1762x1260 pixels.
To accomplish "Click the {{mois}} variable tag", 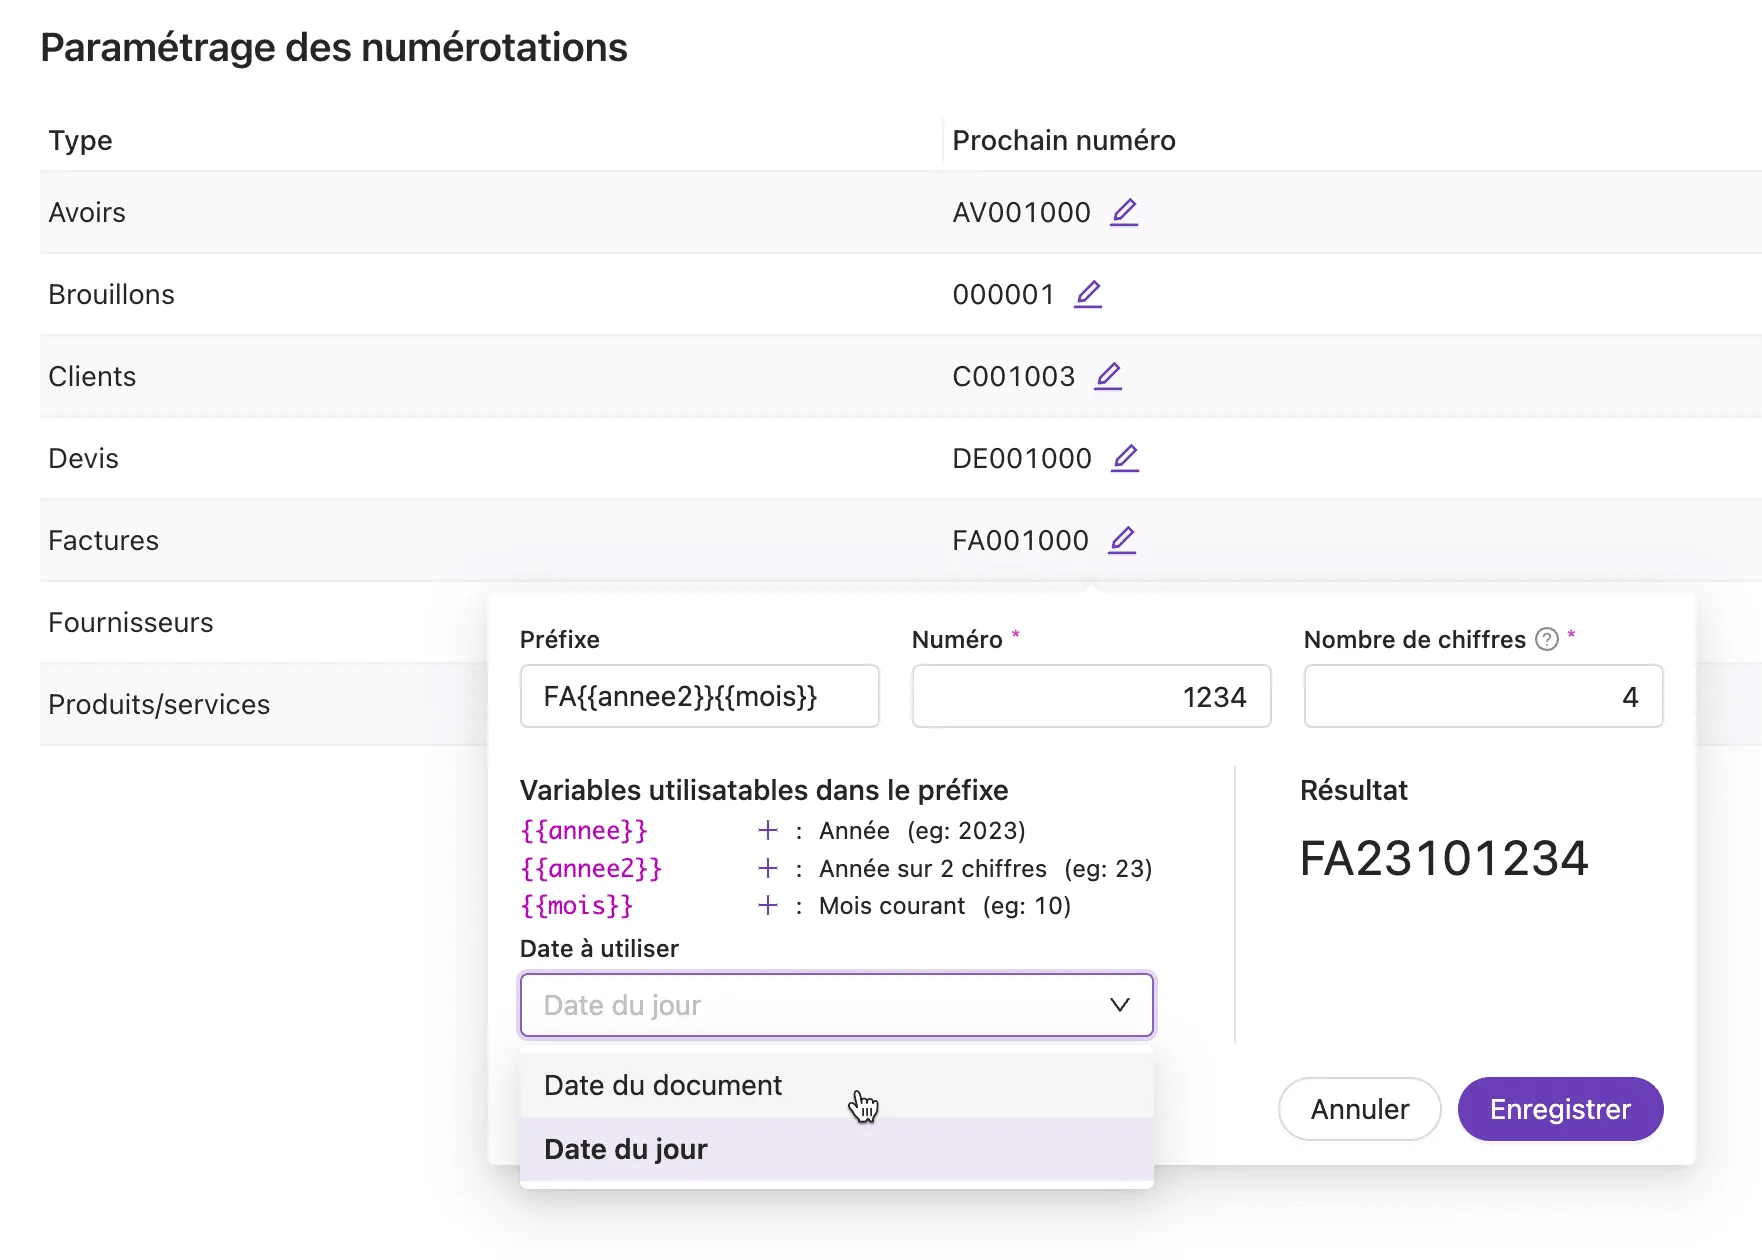I will [577, 906].
